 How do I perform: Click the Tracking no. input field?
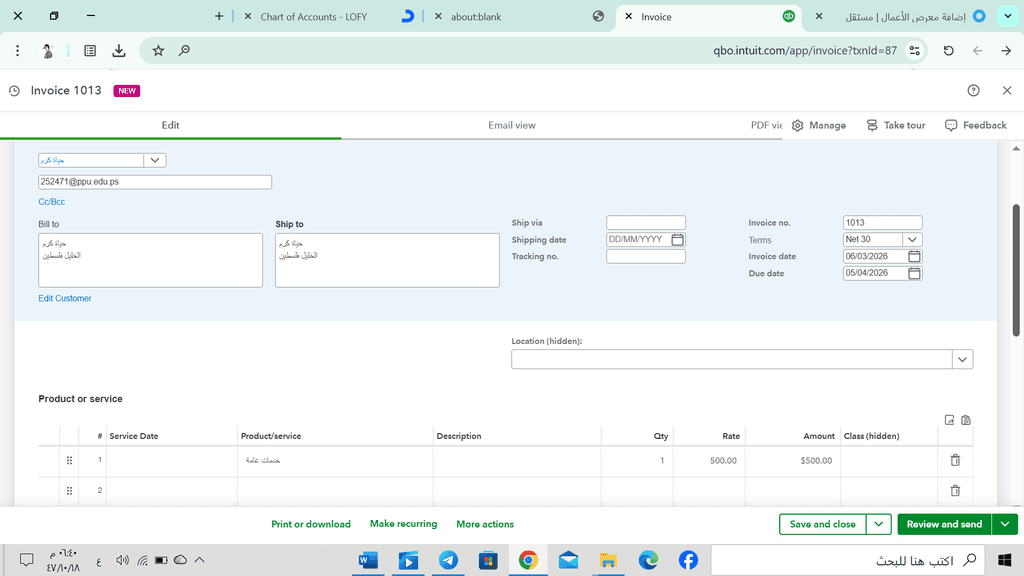(645, 257)
